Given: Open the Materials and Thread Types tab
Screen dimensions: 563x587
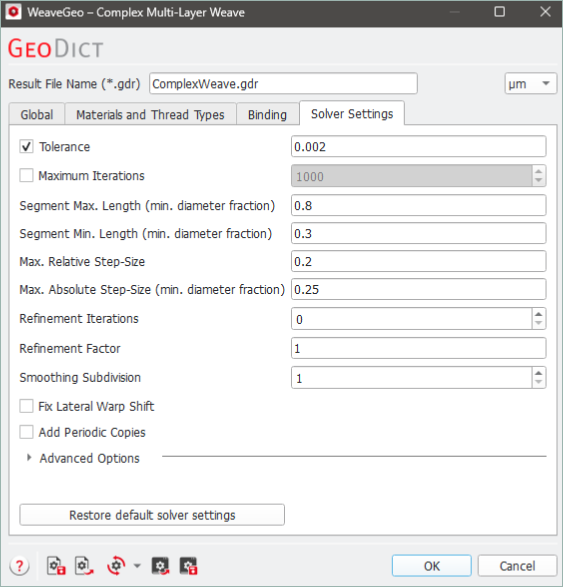Looking at the screenshot, I should click(150, 114).
